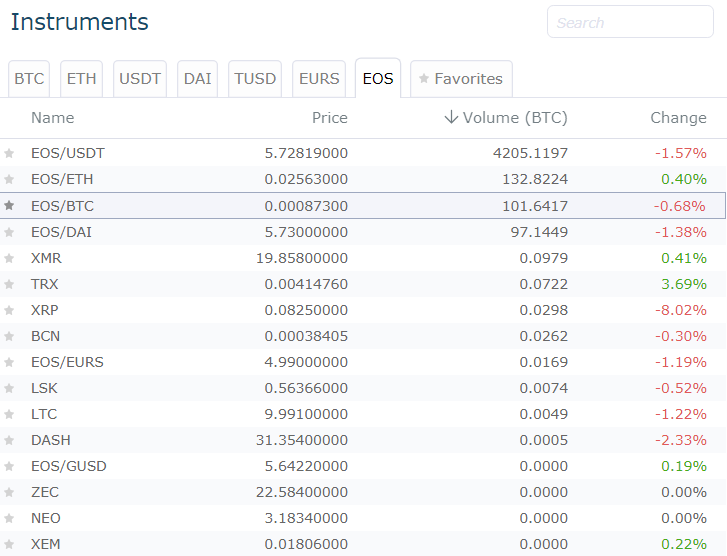This screenshot has width=727, height=556.
Task: Star the EOS/DAI instrument
Action: coord(9,232)
